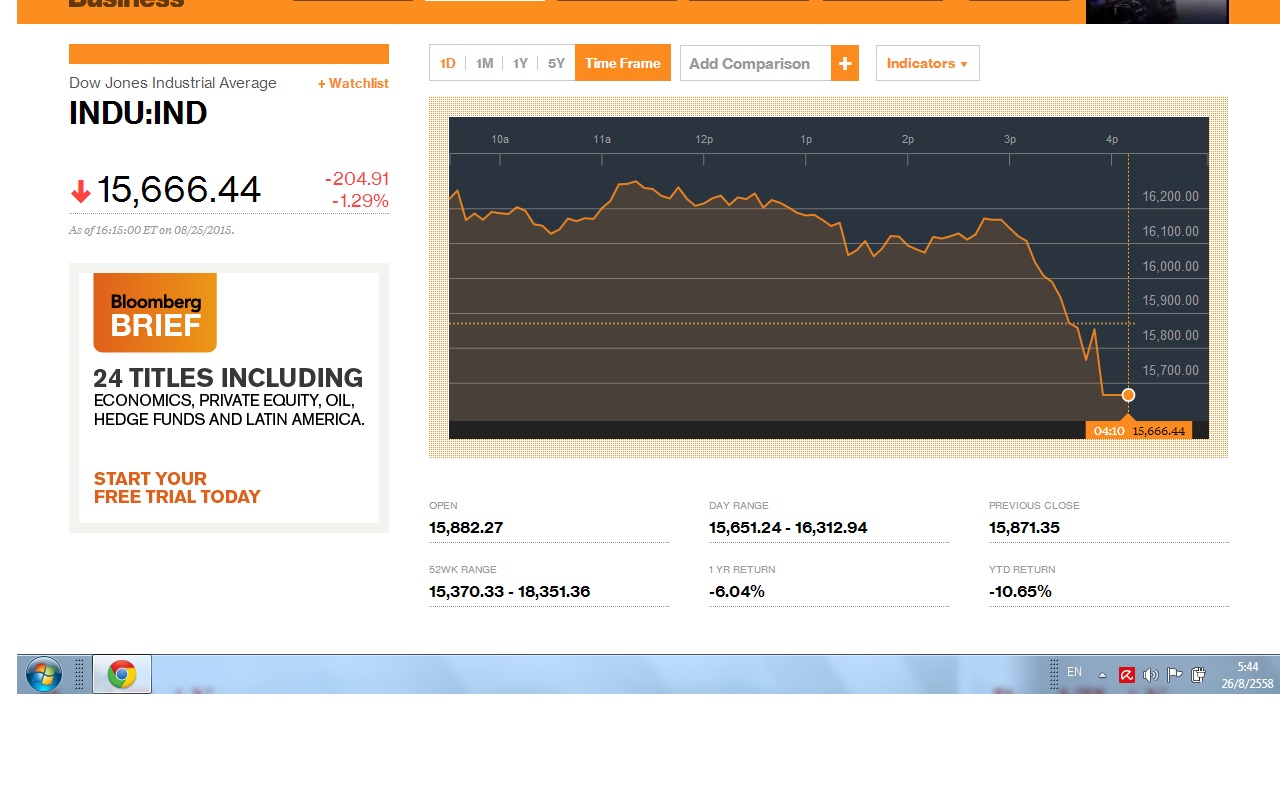This screenshot has height=800, width=1280.
Task: Click the Time Frame button
Action: pos(623,63)
